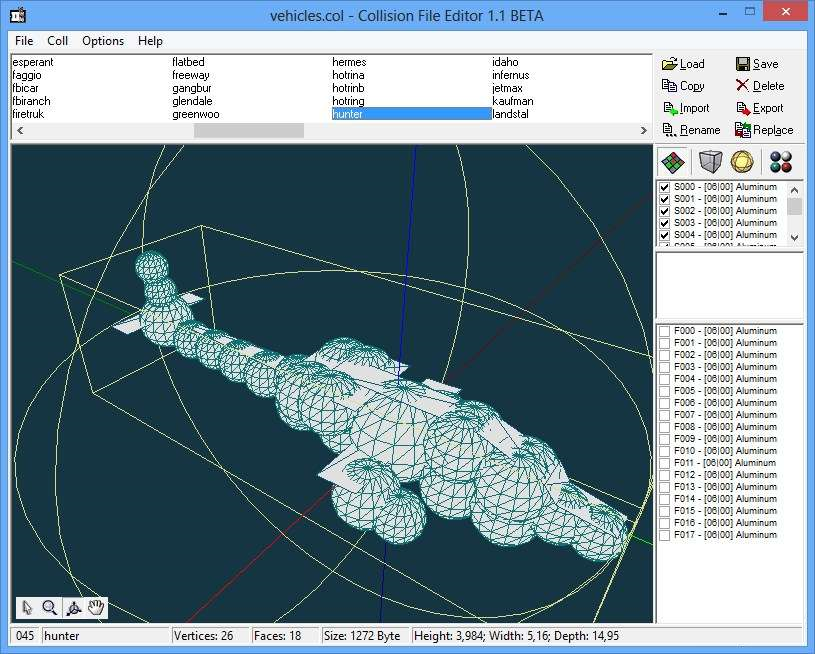Screen dimensions: 815x654
Task: Check face F008 Aluminum
Action: point(664,427)
